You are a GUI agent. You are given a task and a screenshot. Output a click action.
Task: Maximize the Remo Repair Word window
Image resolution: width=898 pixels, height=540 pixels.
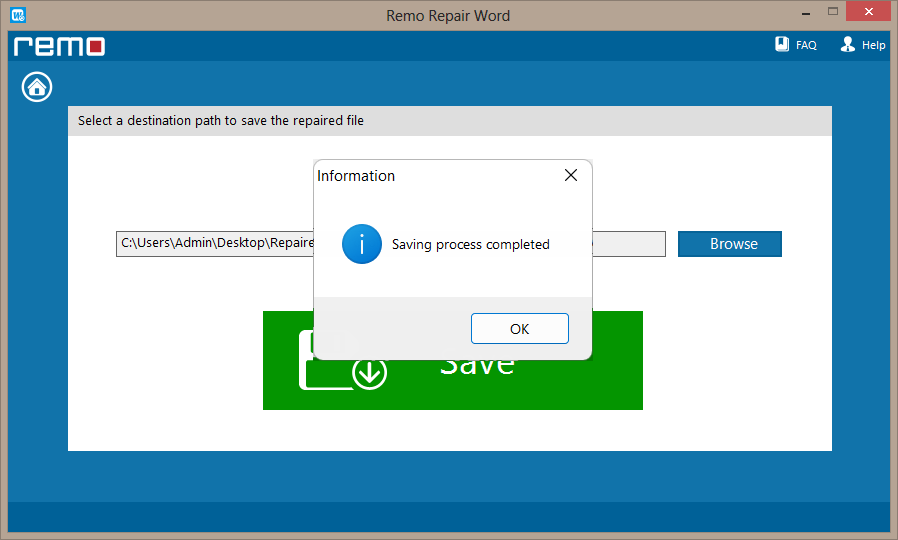pos(834,14)
